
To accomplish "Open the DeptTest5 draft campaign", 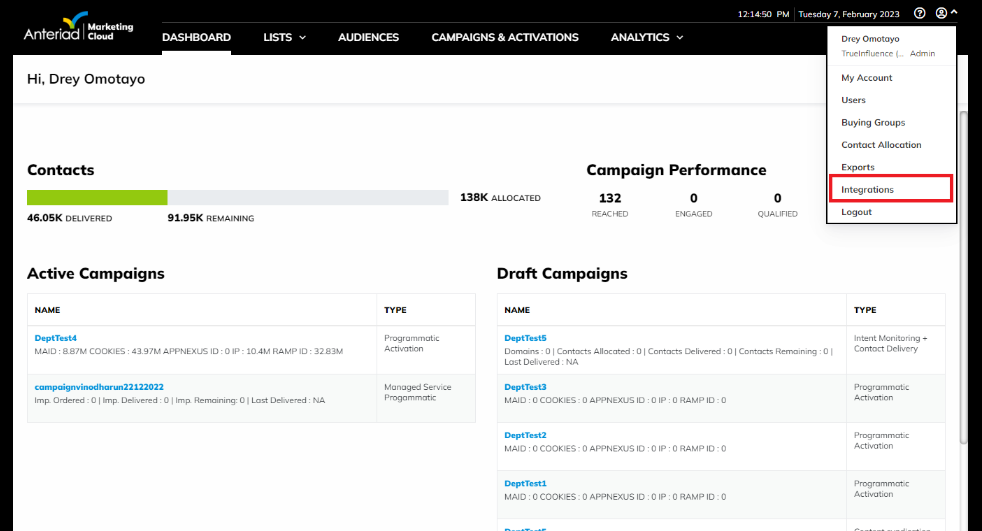I will click(525, 338).
